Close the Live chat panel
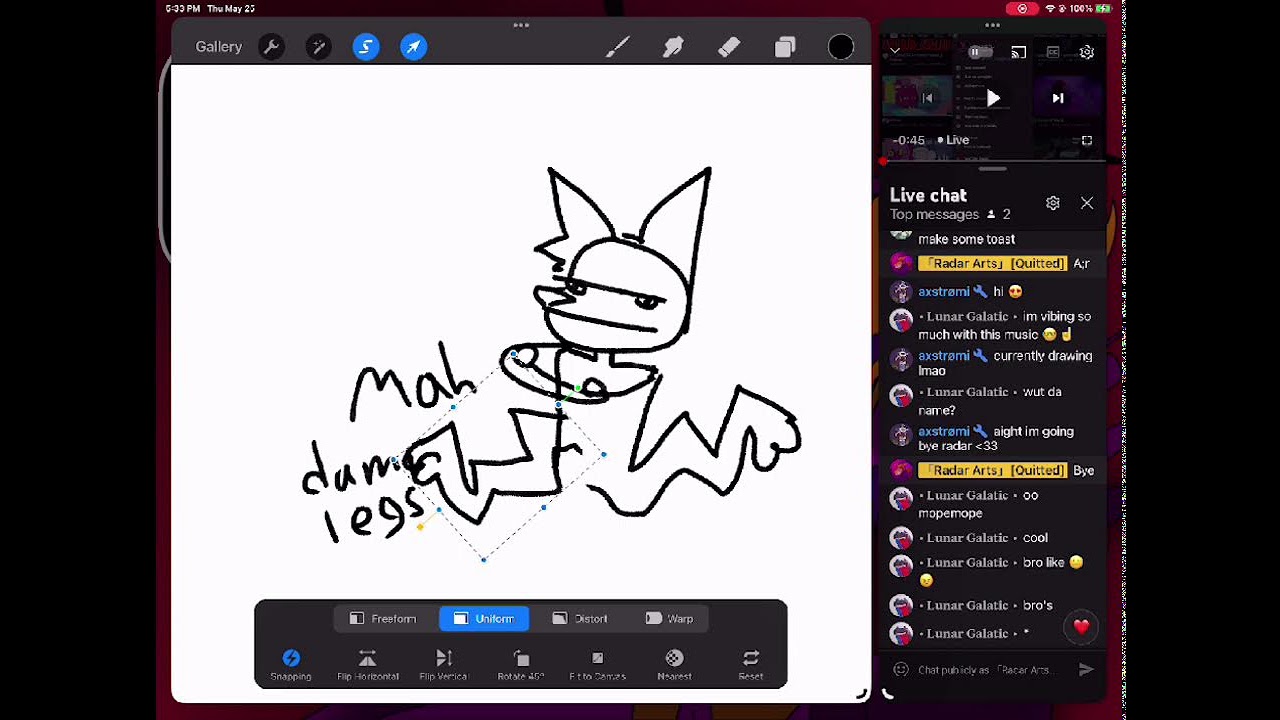 pos(1087,203)
